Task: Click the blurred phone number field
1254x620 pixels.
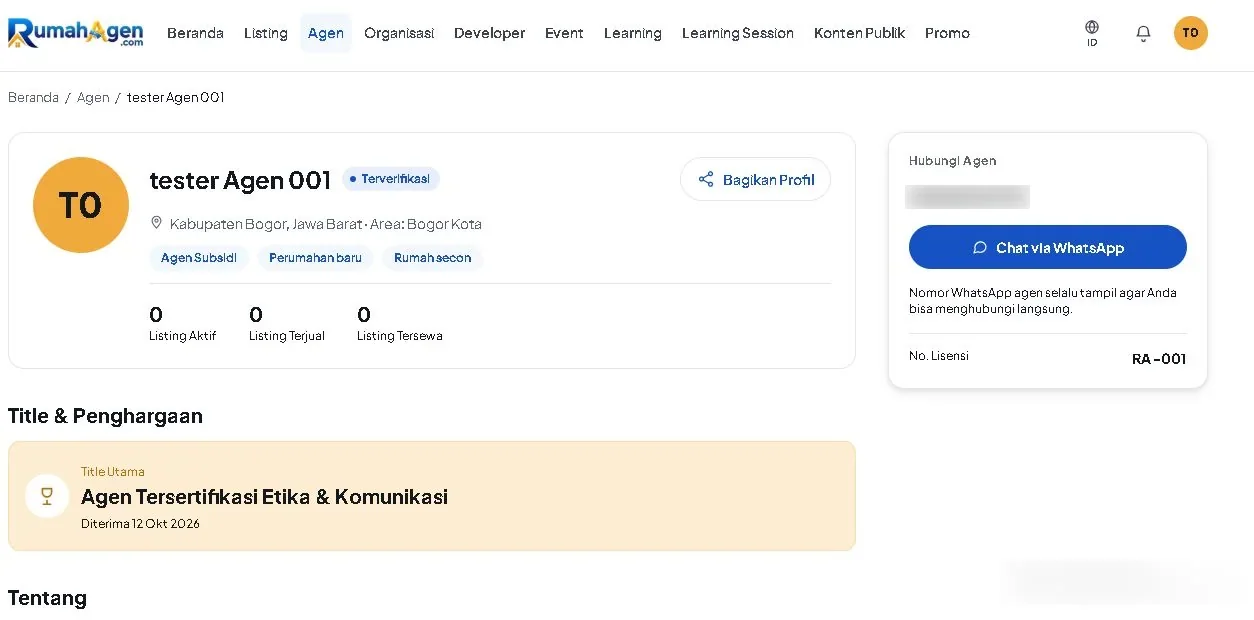Action: 967,197
